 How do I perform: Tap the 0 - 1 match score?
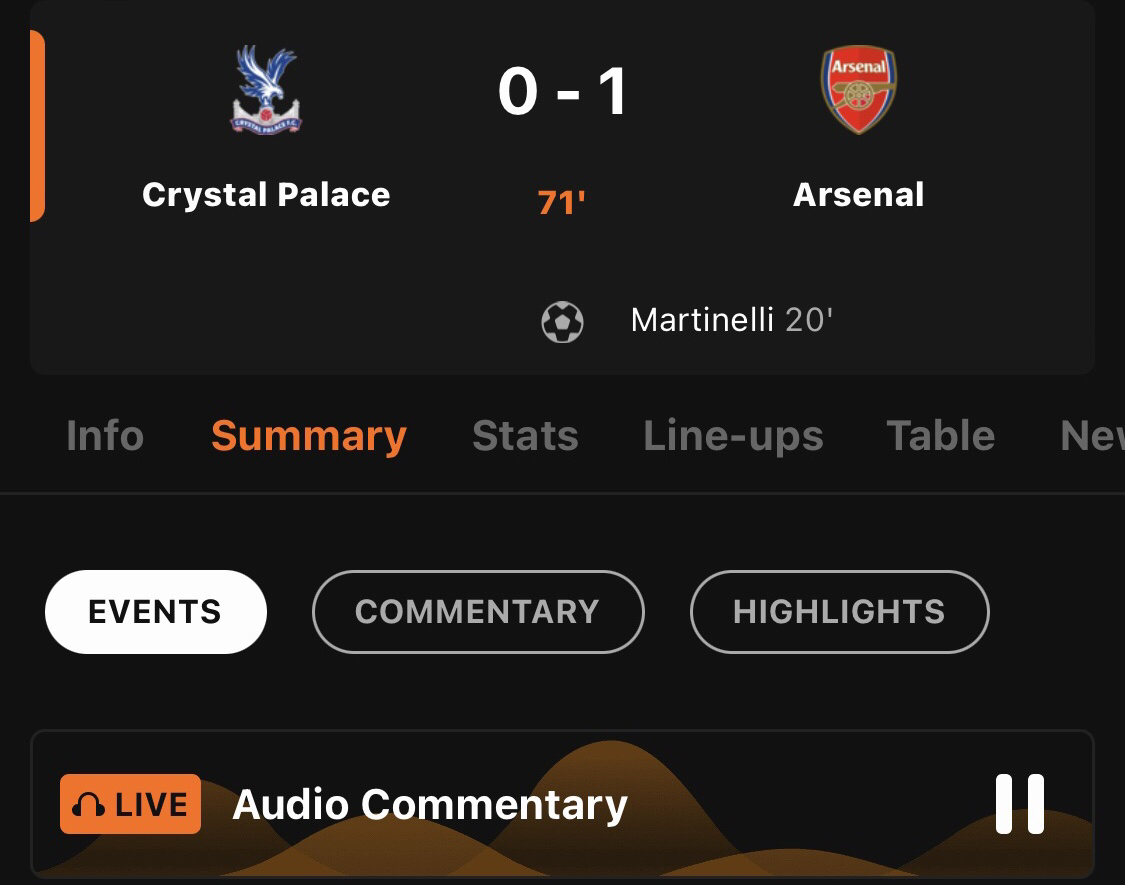click(x=563, y=92)
